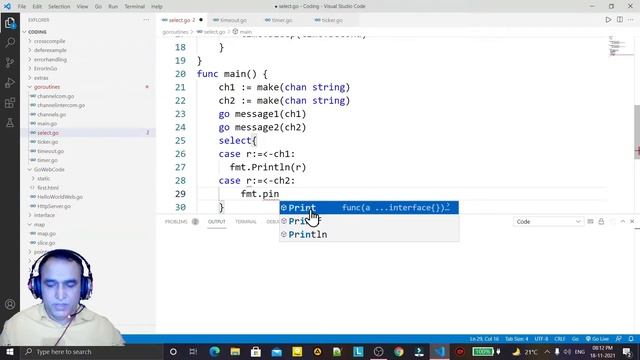
Task: Open the Accounts icon in activity bar
Action: [10, 304]
